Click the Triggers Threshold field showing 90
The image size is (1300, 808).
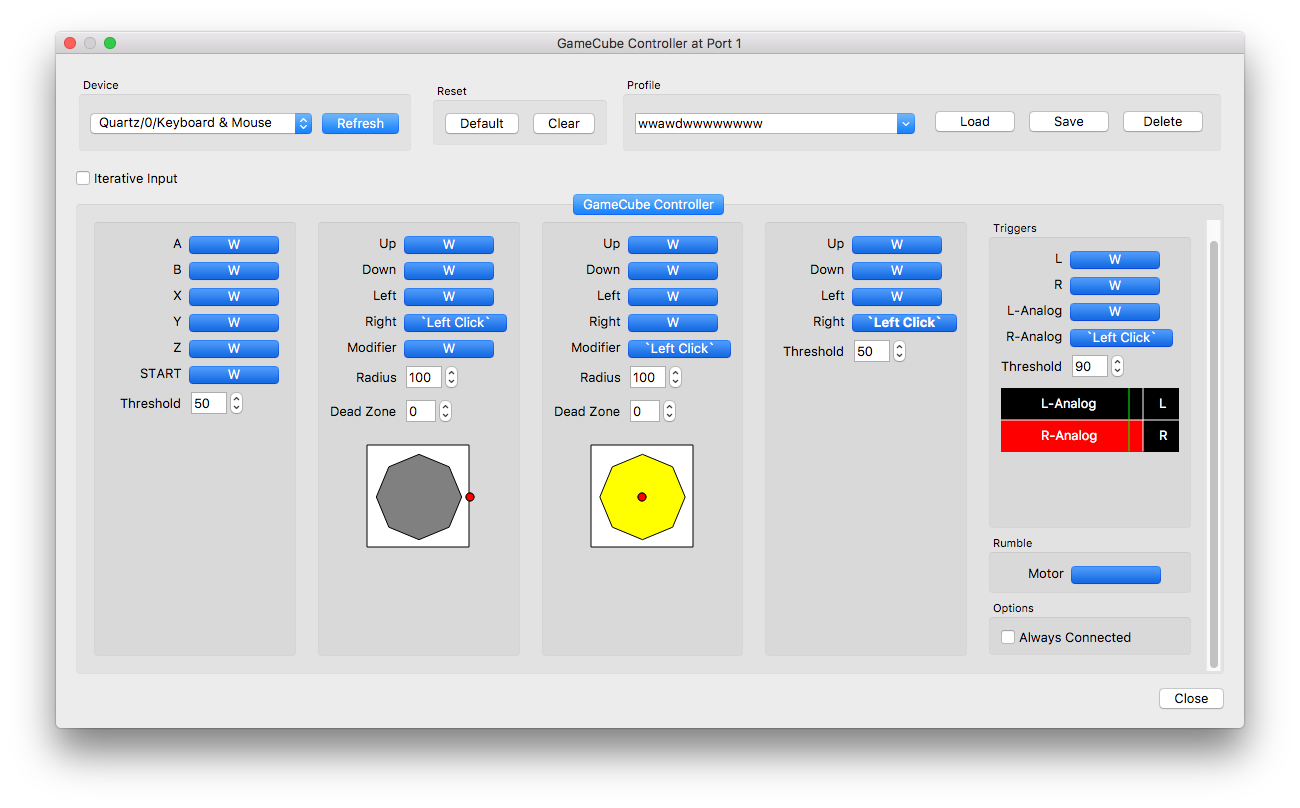click(x=1090, y=366)
